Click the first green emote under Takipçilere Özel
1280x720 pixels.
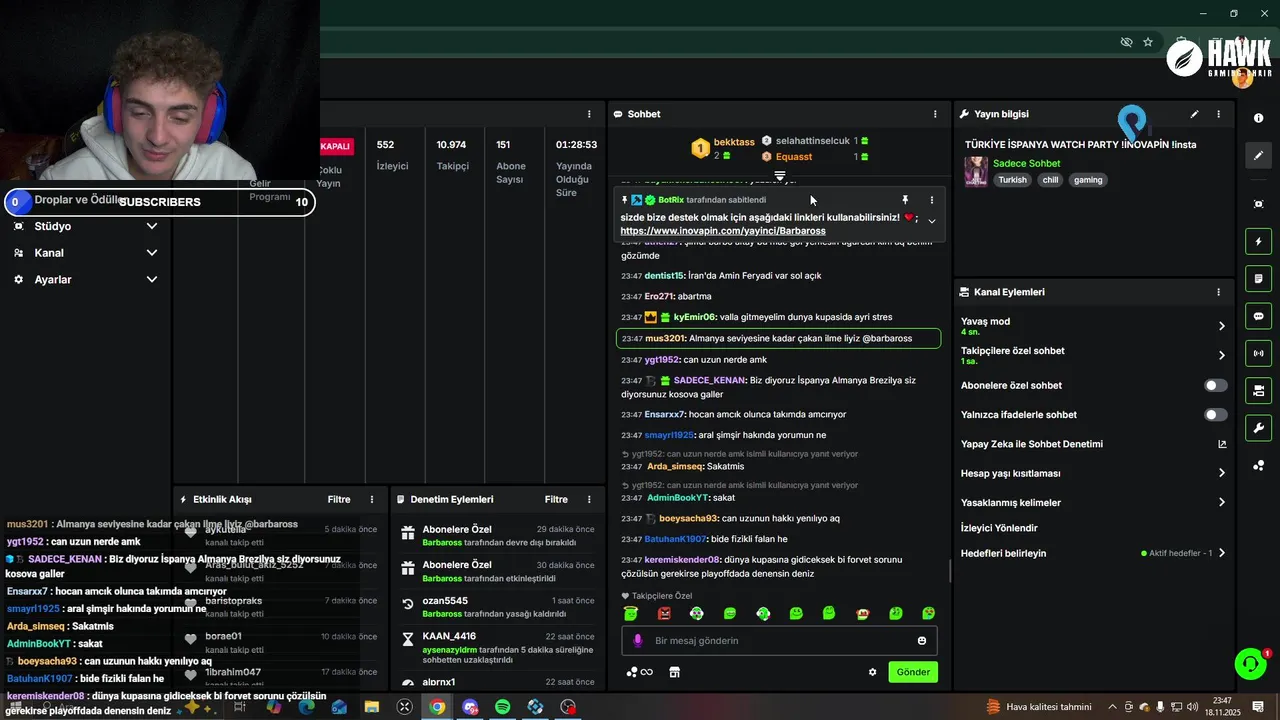[x=631, y=613]
